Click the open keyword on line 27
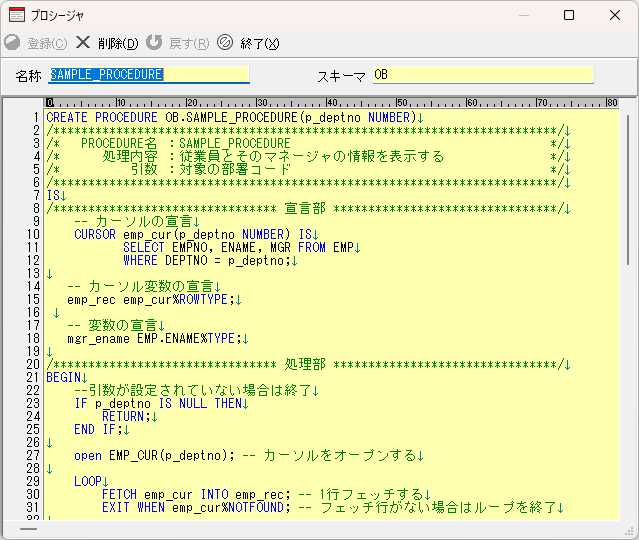 (x=88, y=456)
